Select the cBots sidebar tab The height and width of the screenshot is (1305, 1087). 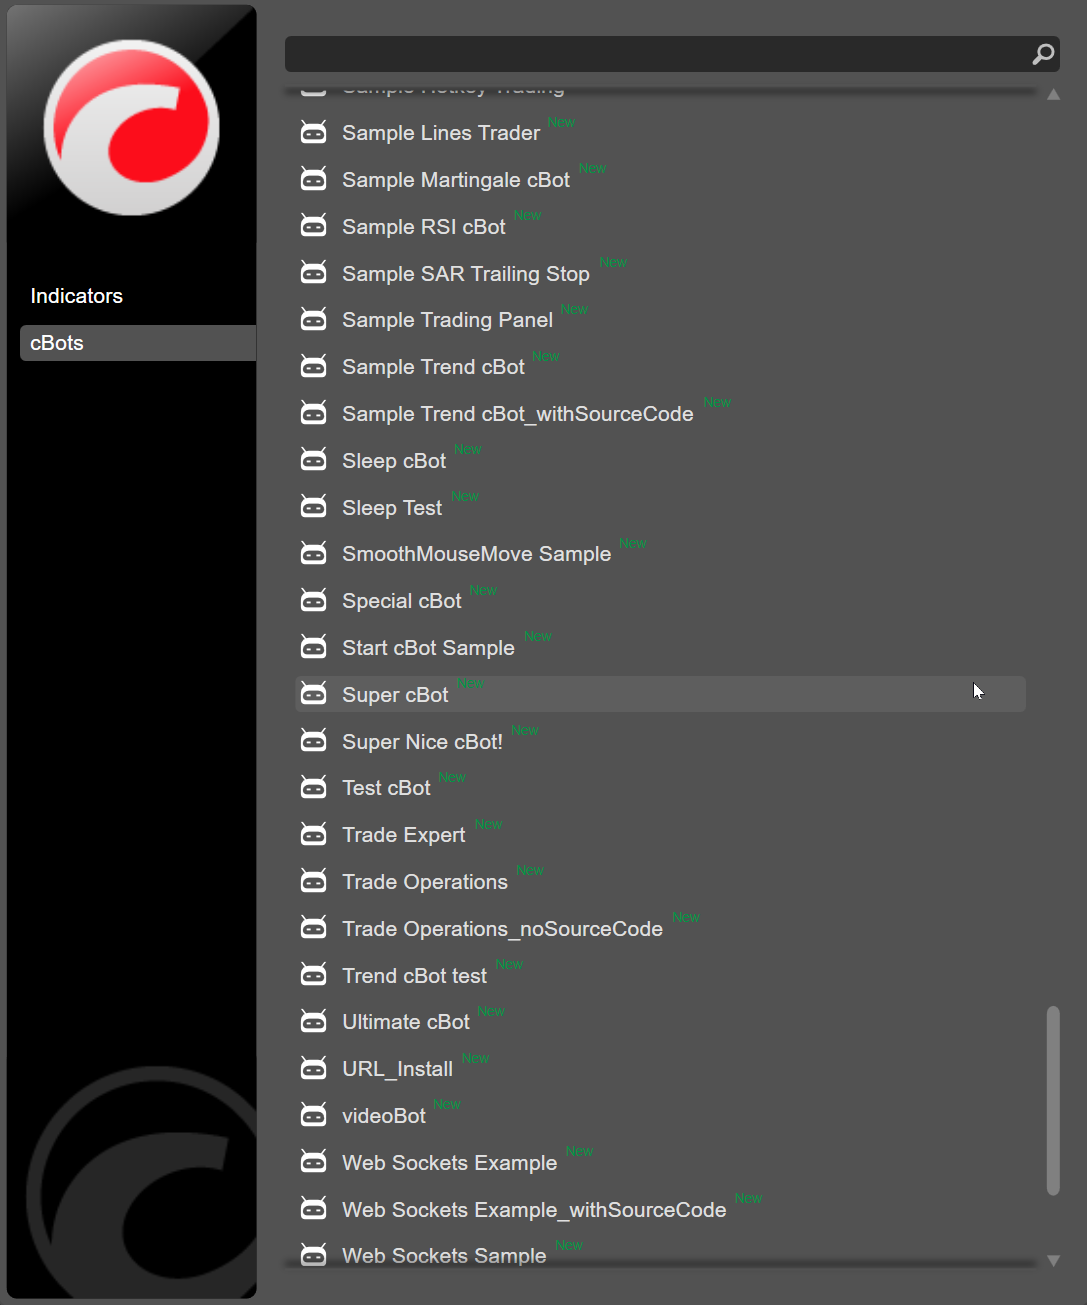coord(57,343)
